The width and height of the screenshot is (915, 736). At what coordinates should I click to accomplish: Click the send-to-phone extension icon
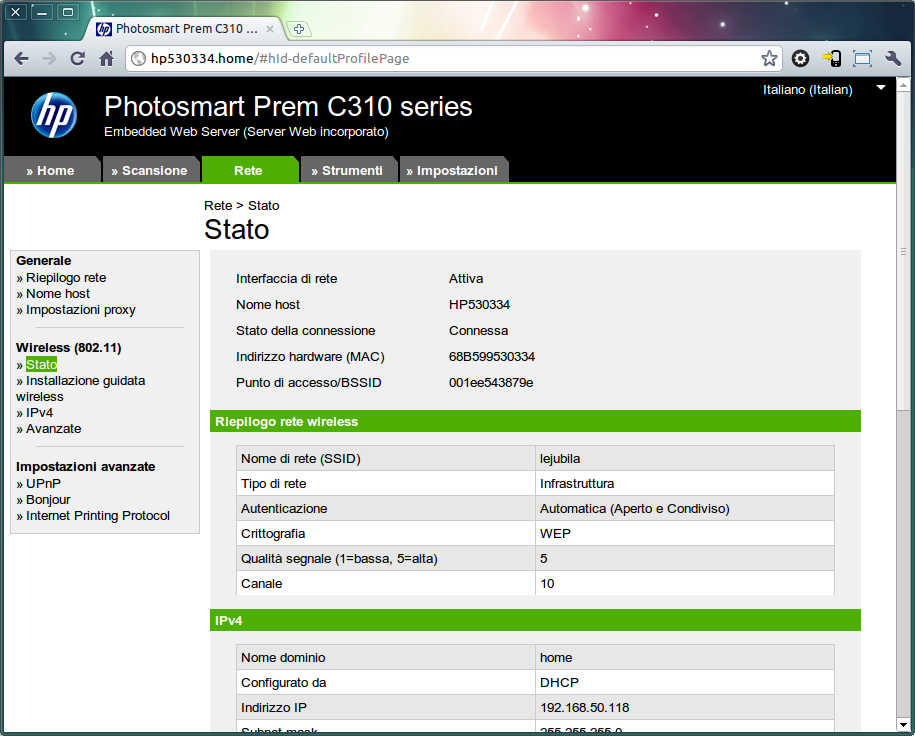pos(832,58)
